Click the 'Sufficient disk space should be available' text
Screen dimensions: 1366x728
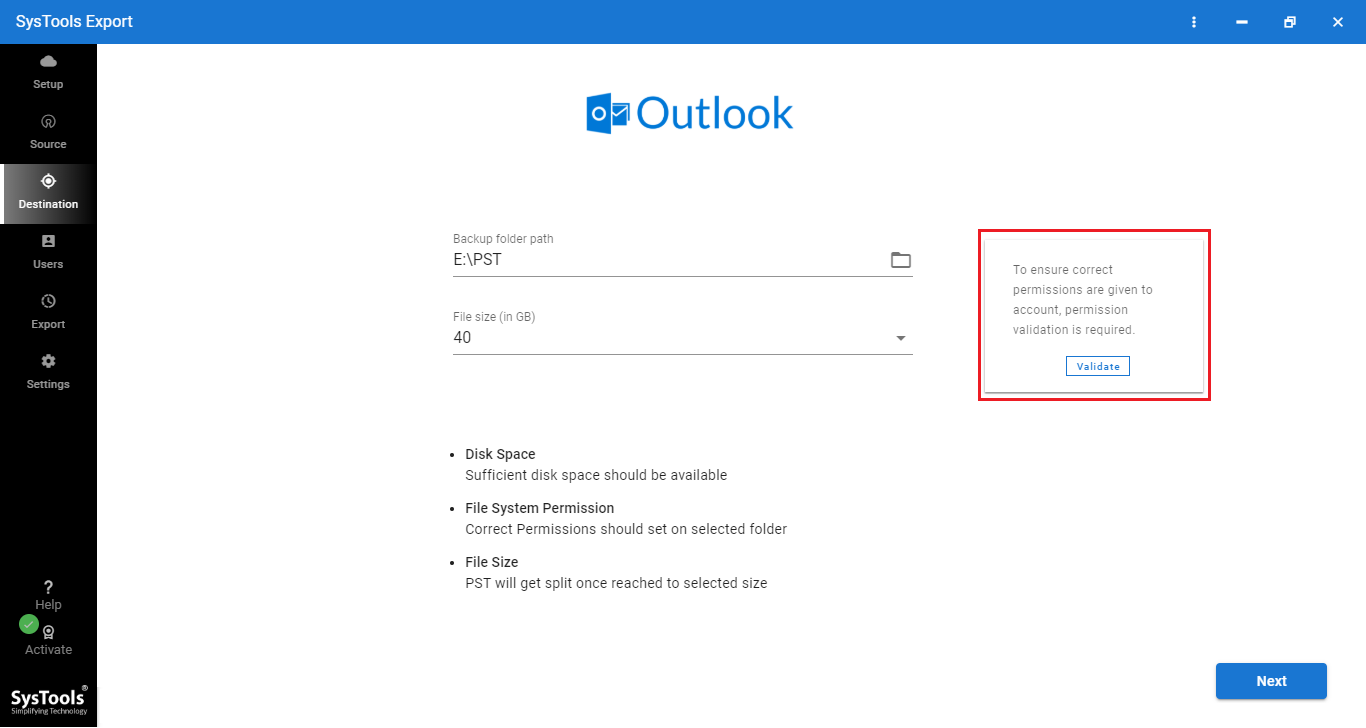click(x=596, y=475)
